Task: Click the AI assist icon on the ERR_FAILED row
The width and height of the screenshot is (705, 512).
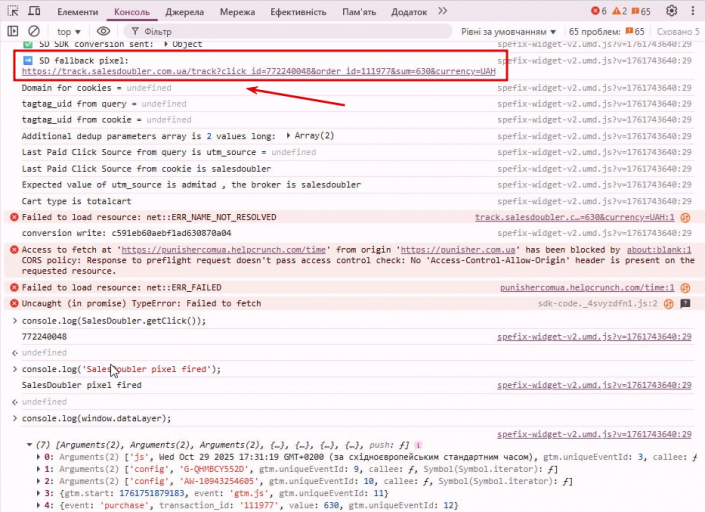Action: click(685, 288)
